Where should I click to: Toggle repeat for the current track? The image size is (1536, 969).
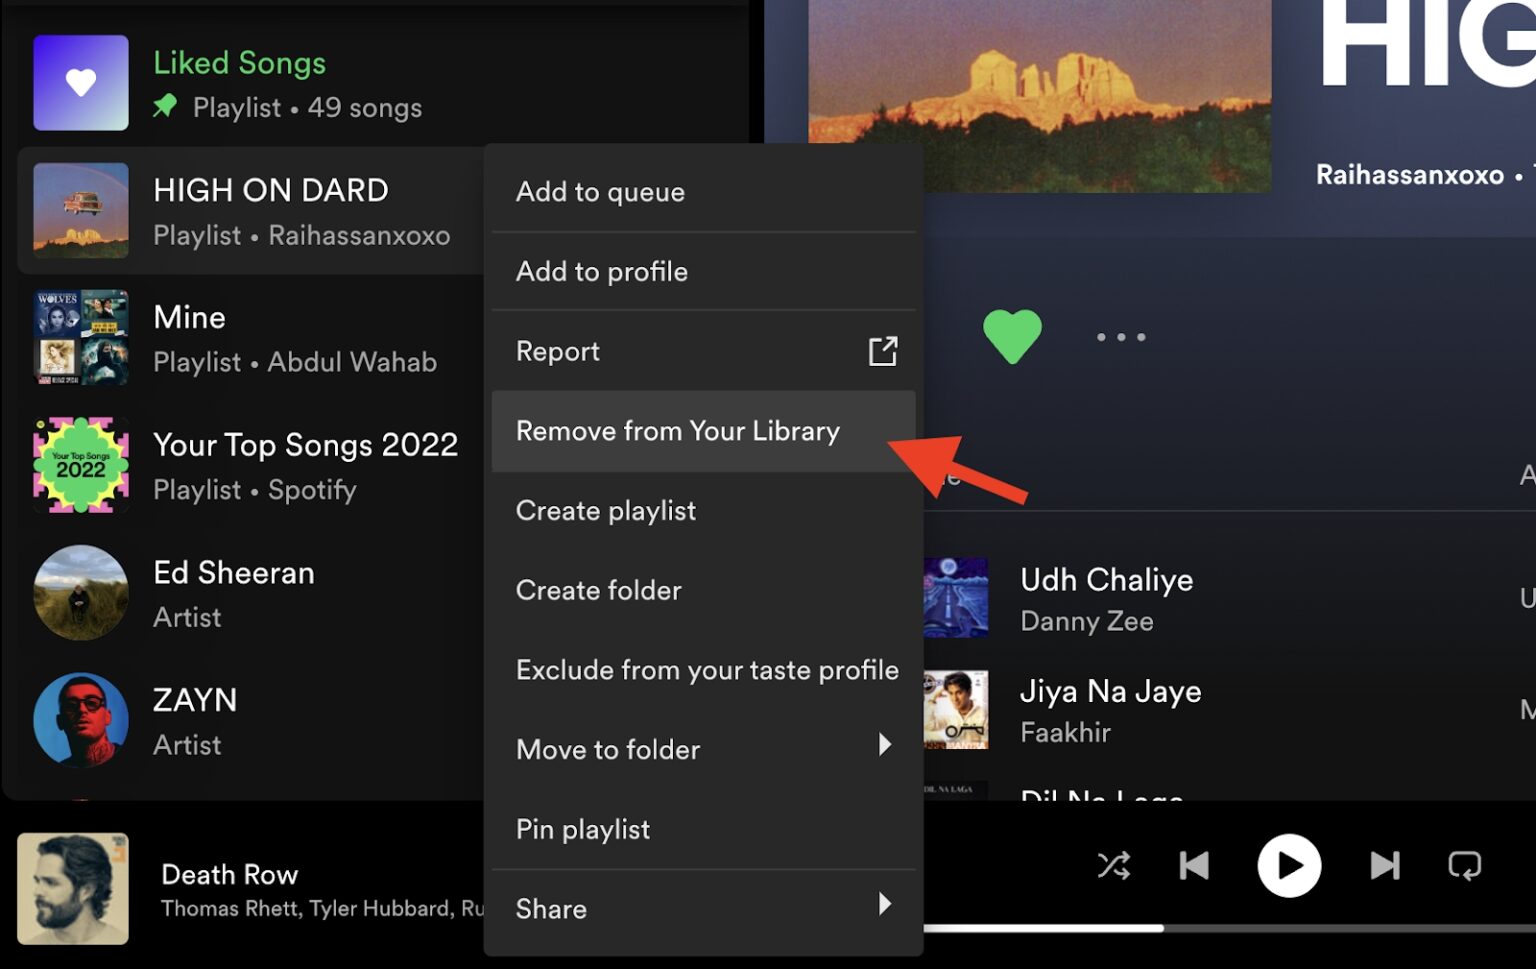1464,866
